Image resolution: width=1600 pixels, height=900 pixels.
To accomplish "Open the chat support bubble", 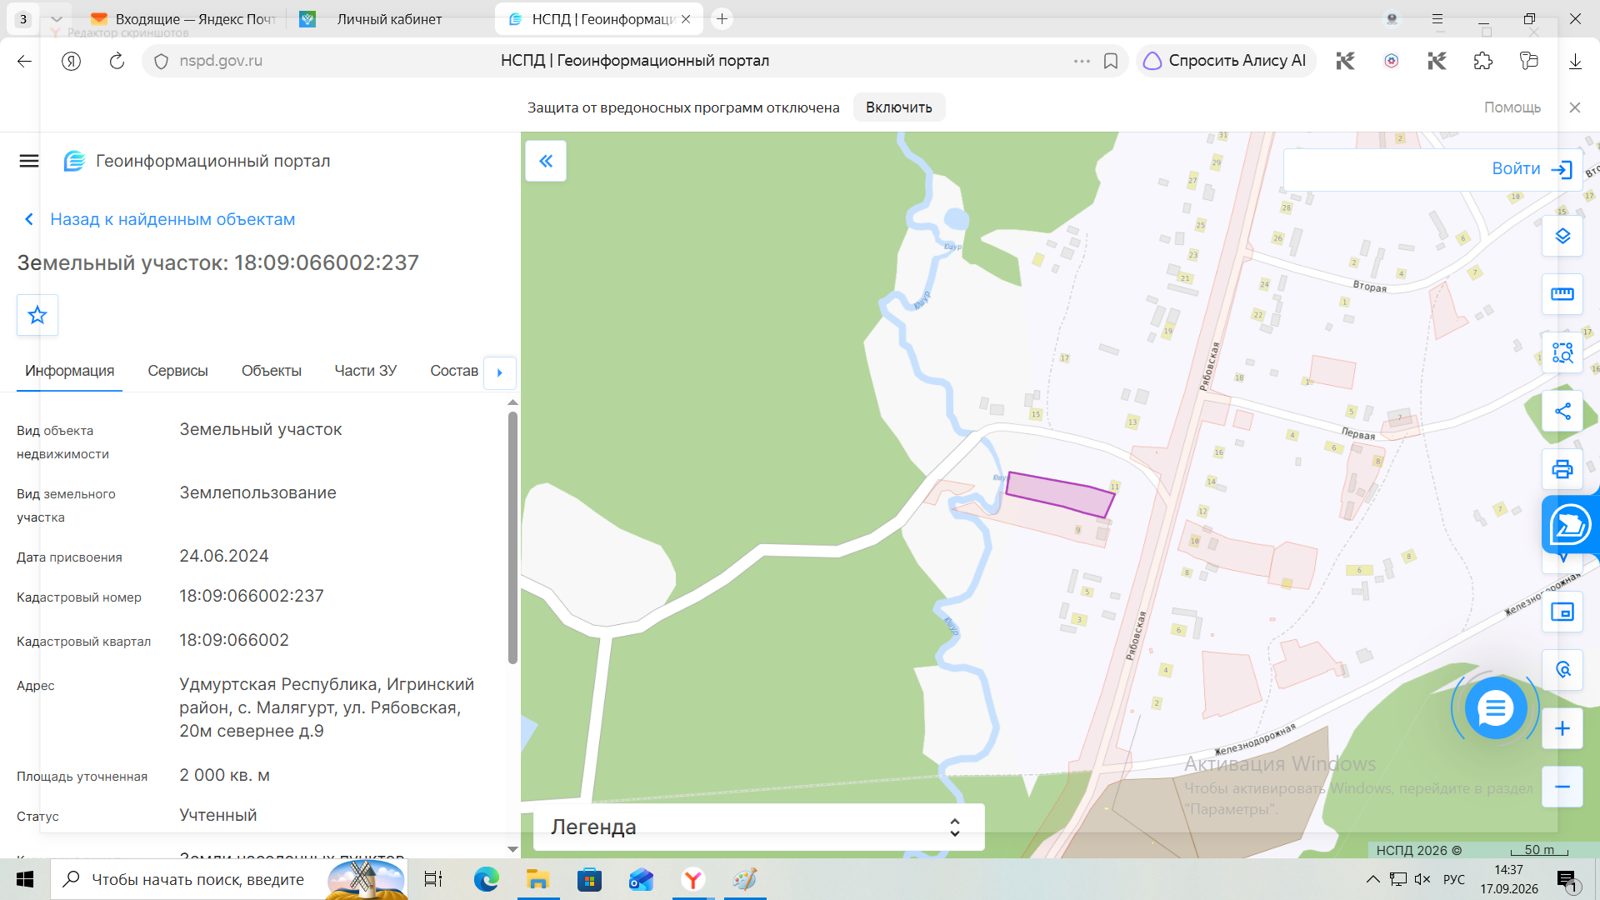I will click(1495, 709).
